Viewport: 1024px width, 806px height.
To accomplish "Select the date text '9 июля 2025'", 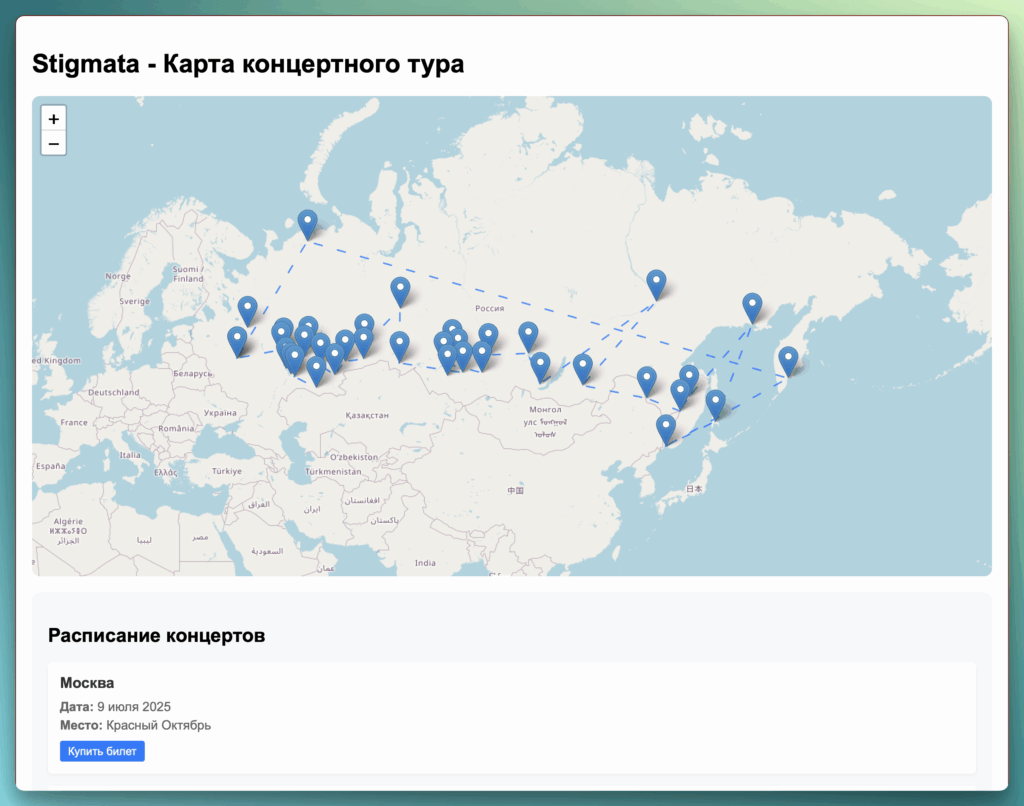I will pyautogui.click(x=134, y=707).
